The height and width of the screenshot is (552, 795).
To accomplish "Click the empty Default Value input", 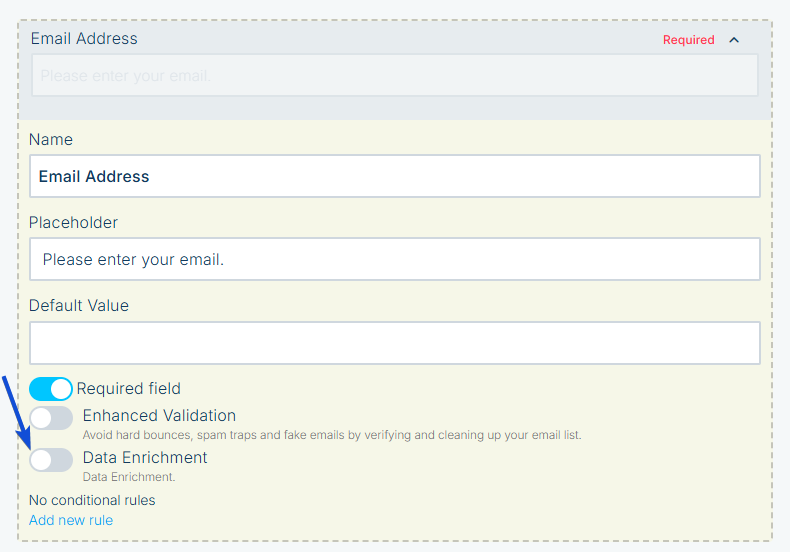I will (x=394, y=343).
